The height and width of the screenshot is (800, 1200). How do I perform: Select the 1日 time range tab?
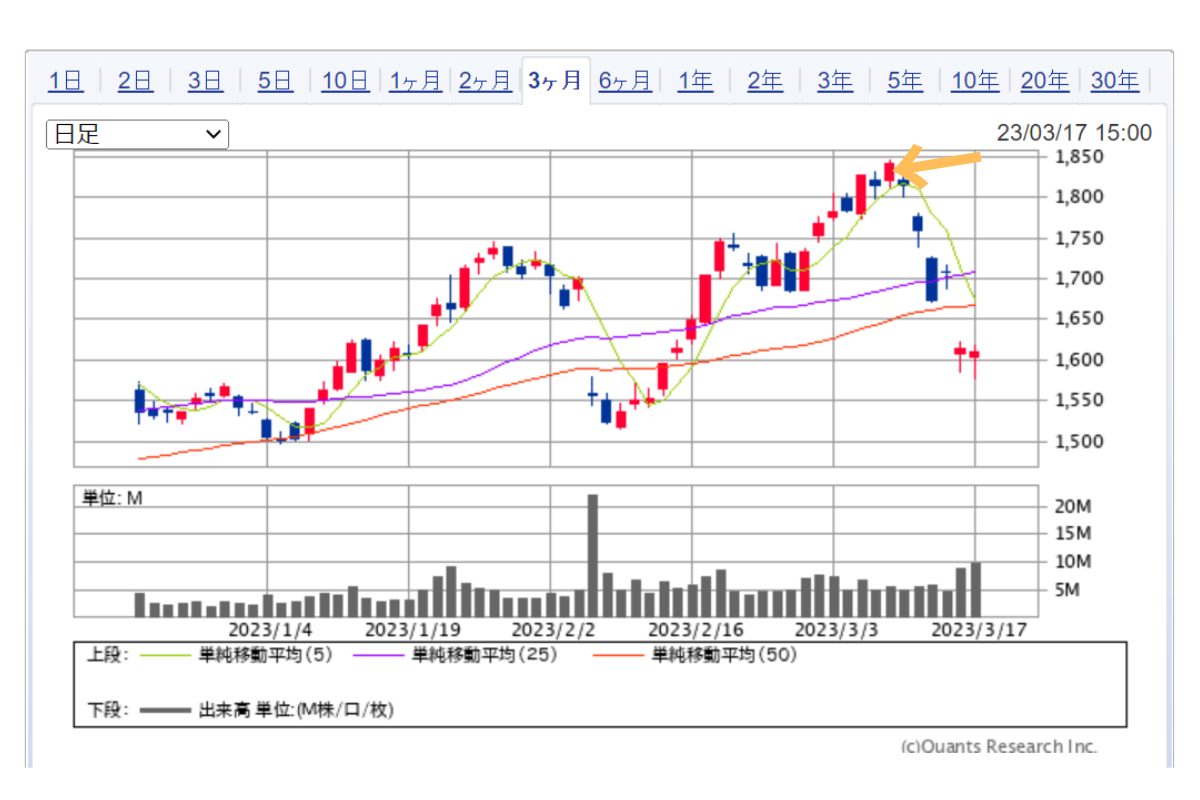66,81
